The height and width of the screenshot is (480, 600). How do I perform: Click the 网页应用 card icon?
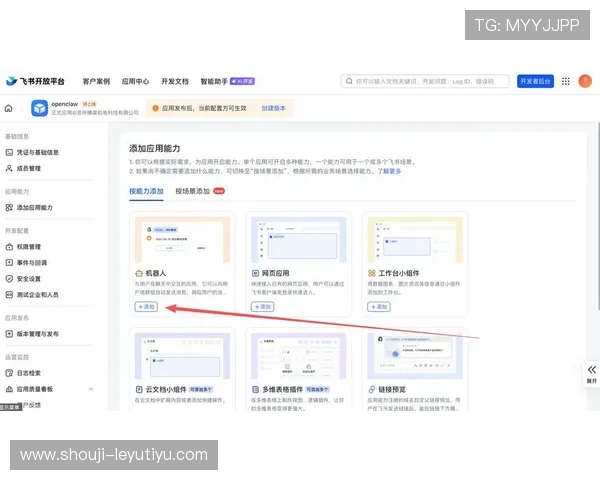(x=255, y=273)
